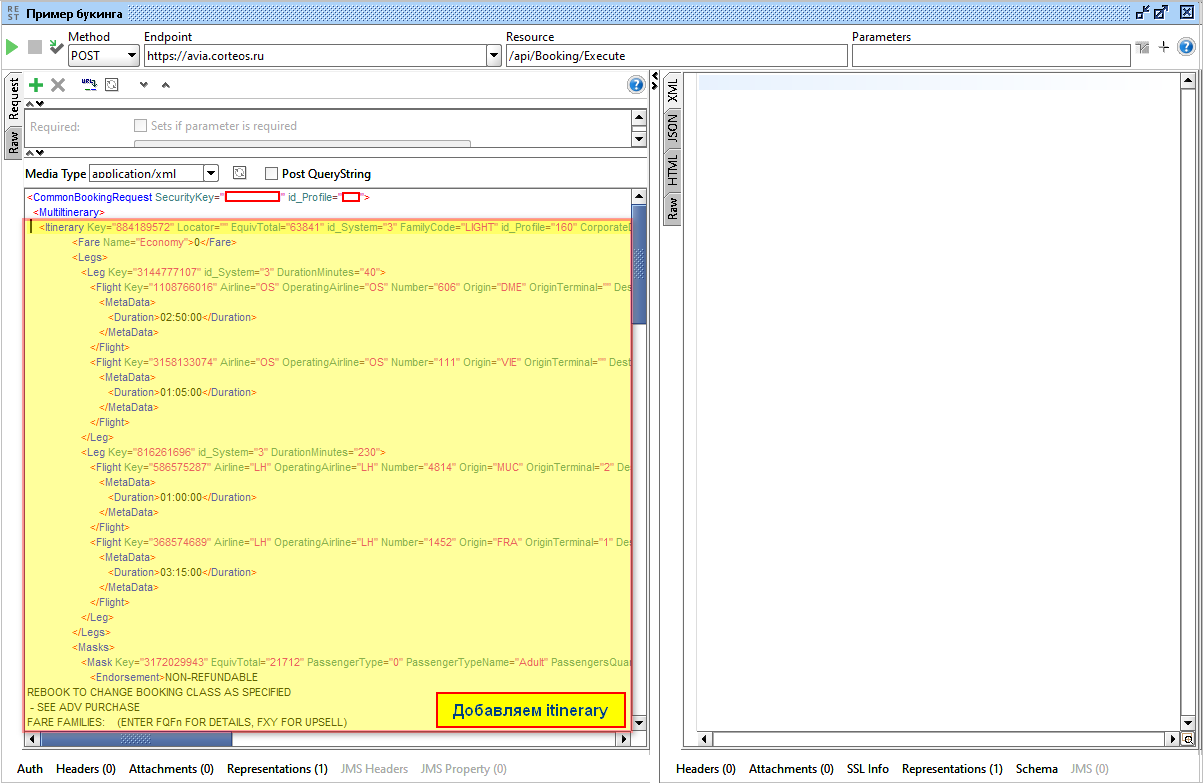1203x783 pixels.
Task: Click the X Remove parameter icon
Action: tap(58, 85)
